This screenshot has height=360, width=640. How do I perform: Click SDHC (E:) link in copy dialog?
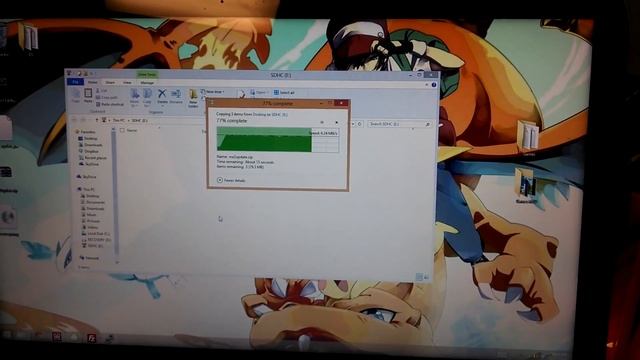280,115
